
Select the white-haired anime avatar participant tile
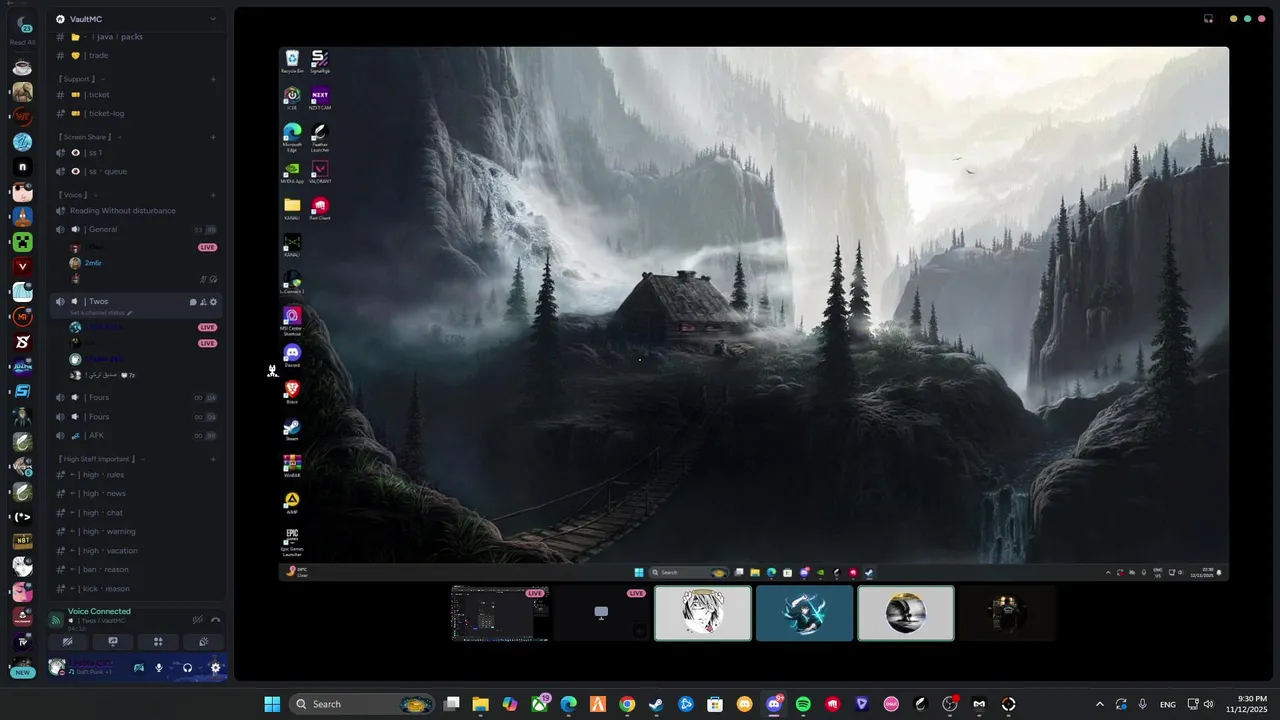click(x=703, y=613)
